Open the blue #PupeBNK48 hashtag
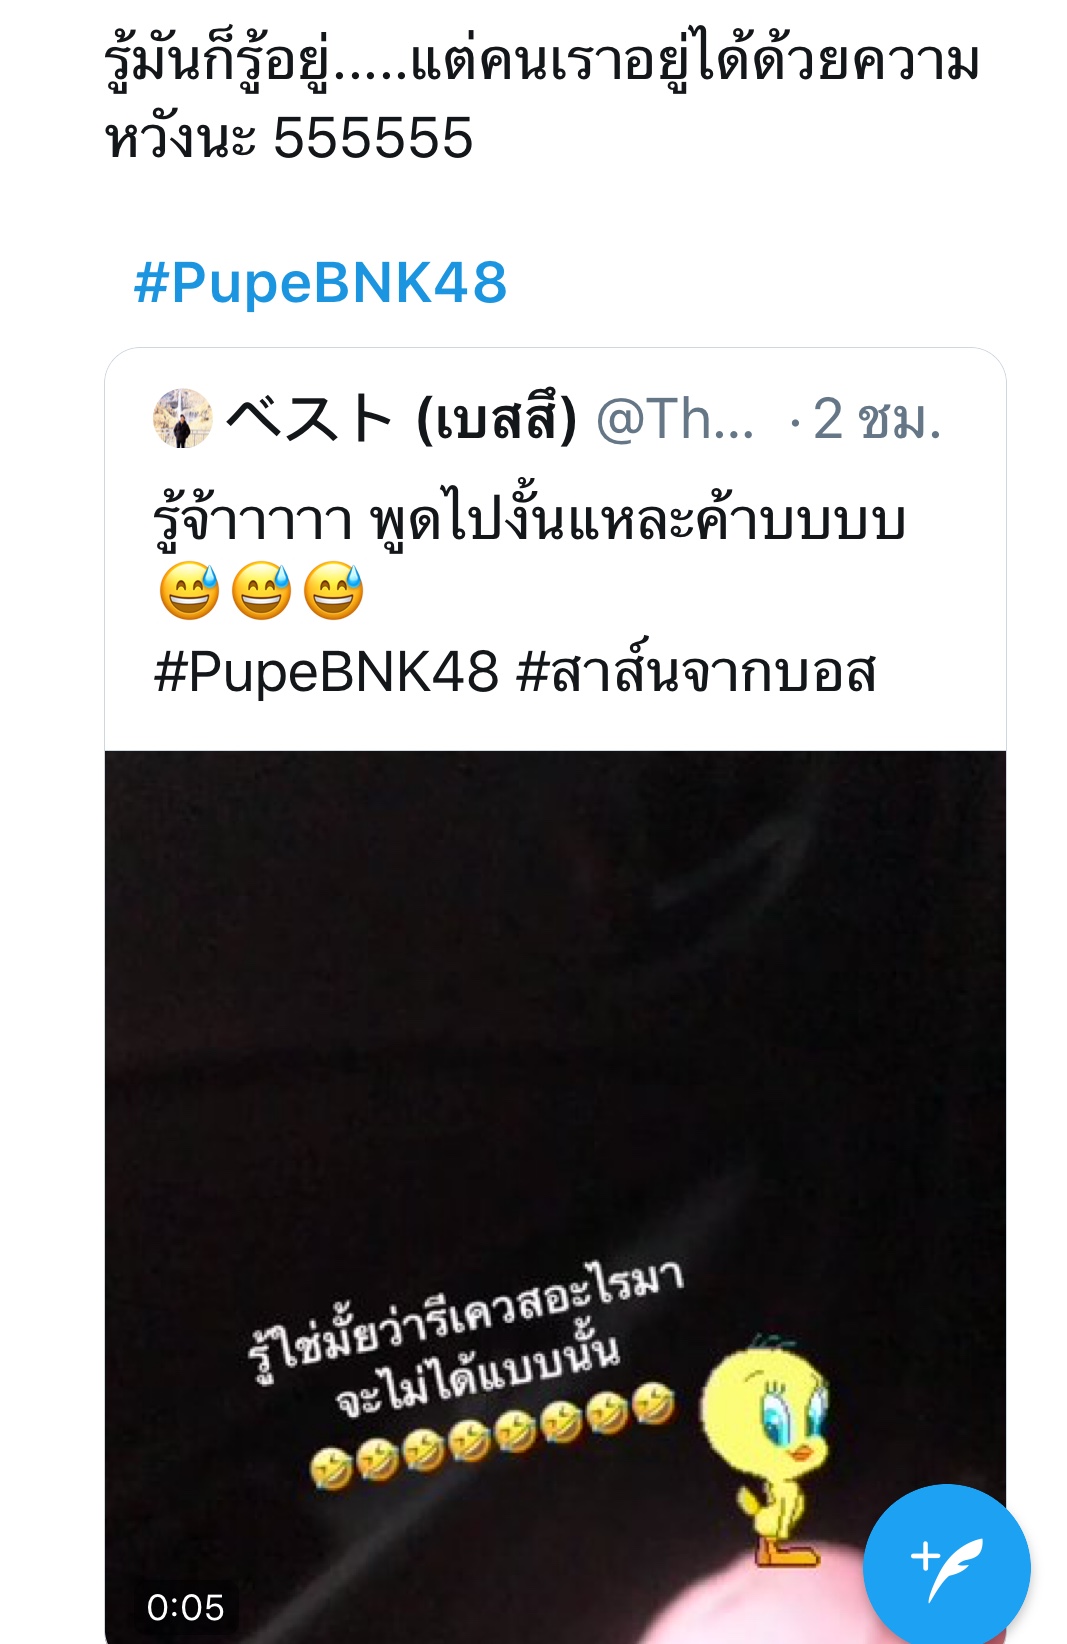The height and width of the screenshot is (1644, 1067). click(x=320, y=282)
